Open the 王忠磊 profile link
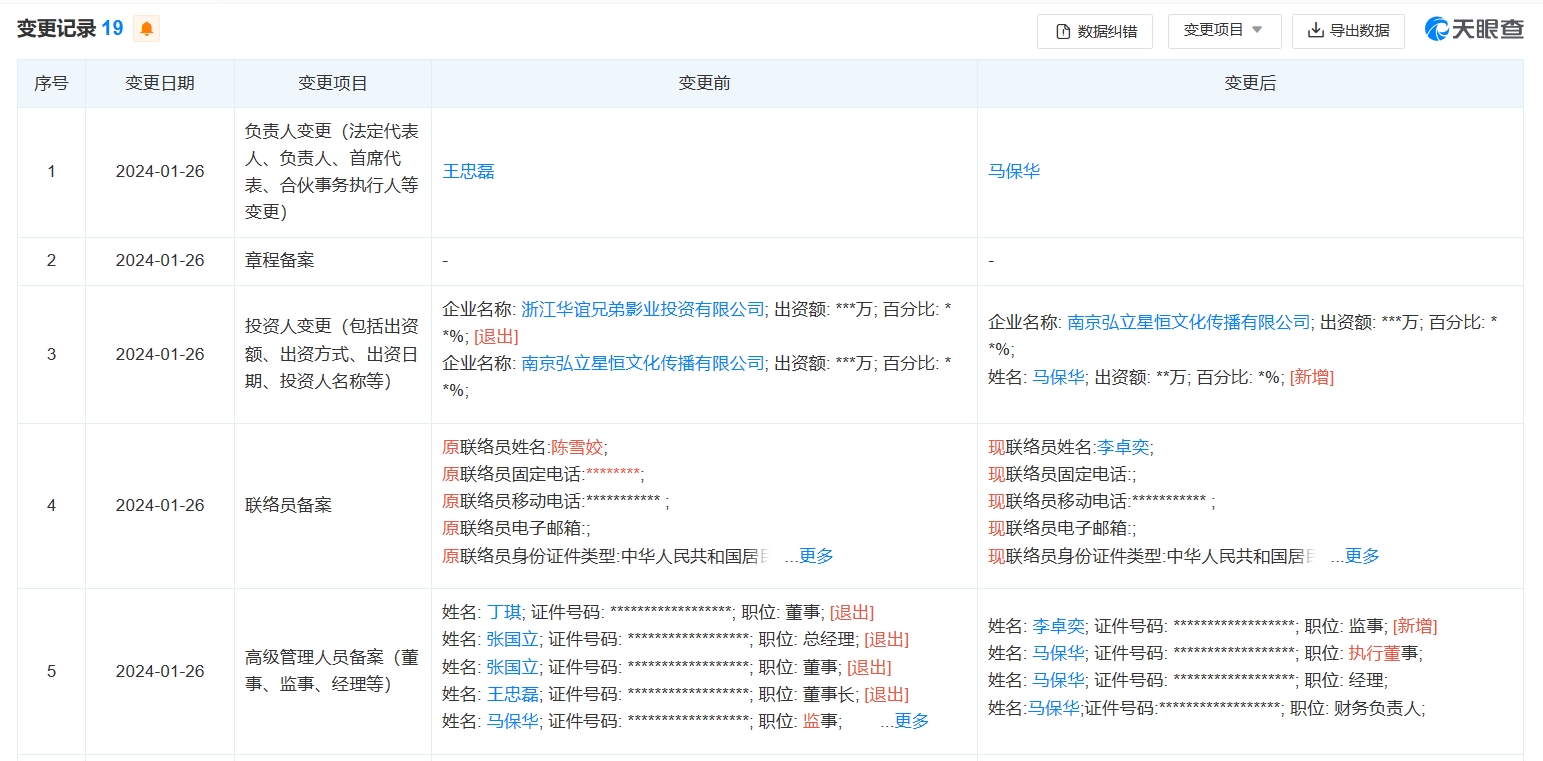Image resolution: width=1543 pixels, height=761 pixels. pyautogui.click(x=468, y=171)
